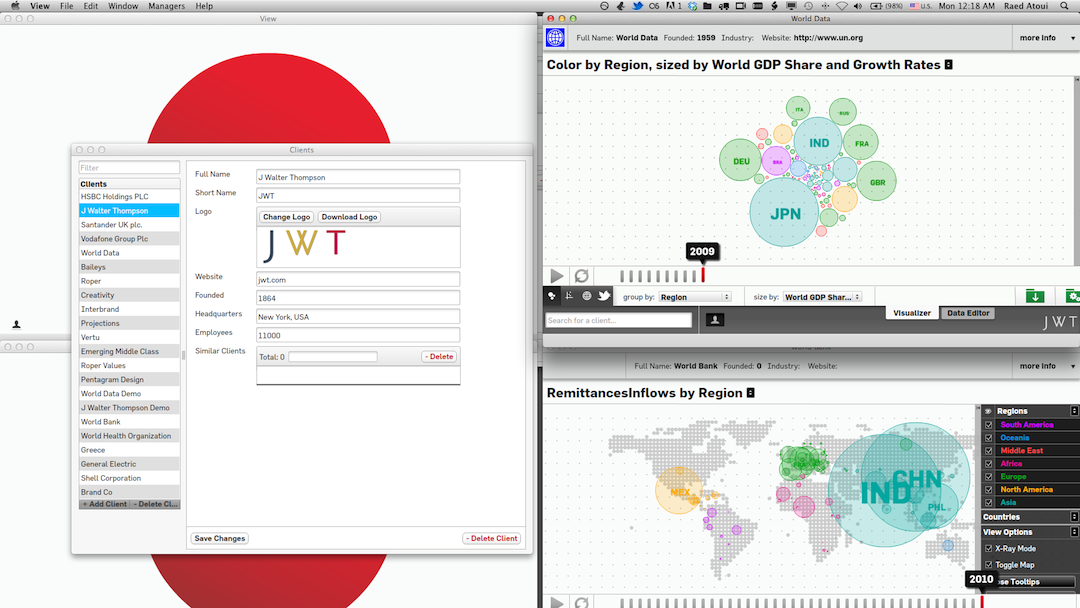Open the Managers menu
The image size is (1080, 608).
click(166, 6)
